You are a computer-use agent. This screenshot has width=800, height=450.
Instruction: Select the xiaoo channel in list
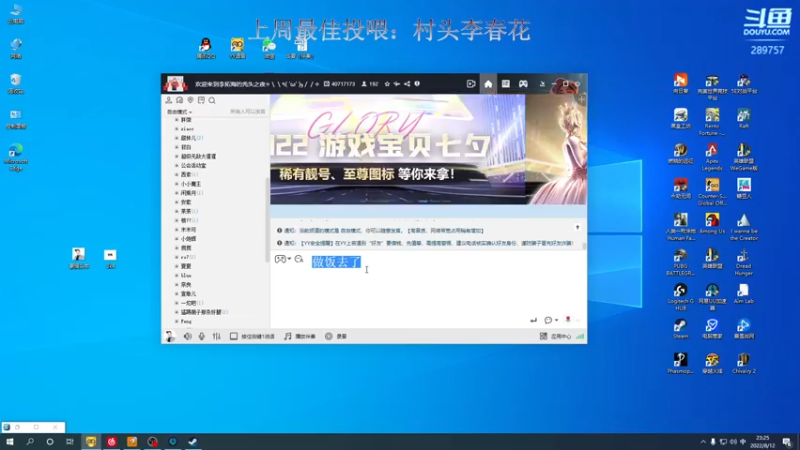[187, 129]
